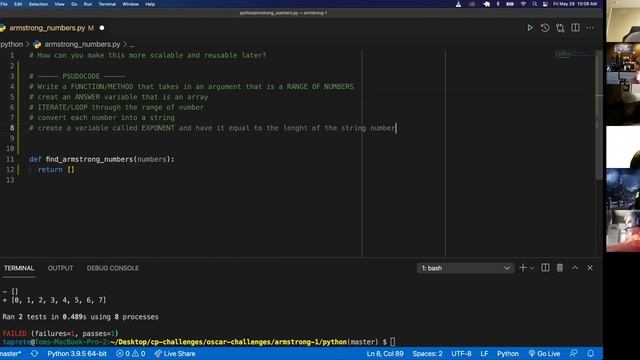Click Go Live server button

pyautogui.click(x=544, y=353)
